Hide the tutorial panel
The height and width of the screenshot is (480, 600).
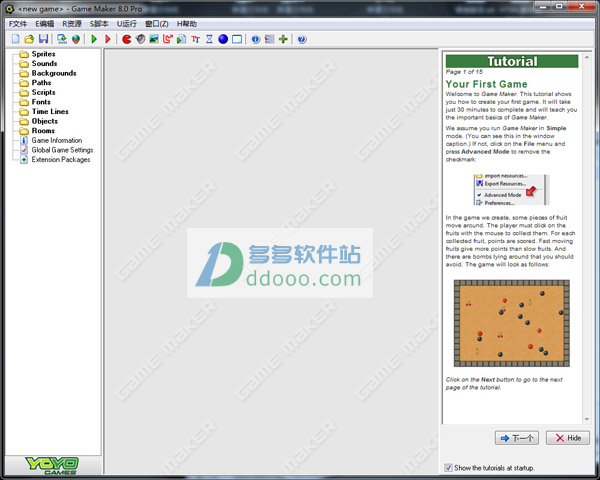567,438
